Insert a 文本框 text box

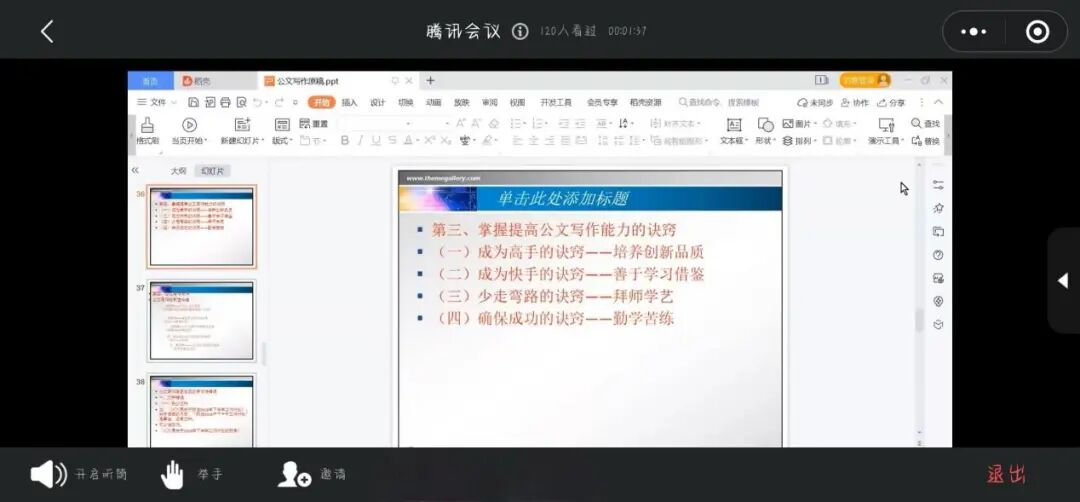(x=734, y=131)
